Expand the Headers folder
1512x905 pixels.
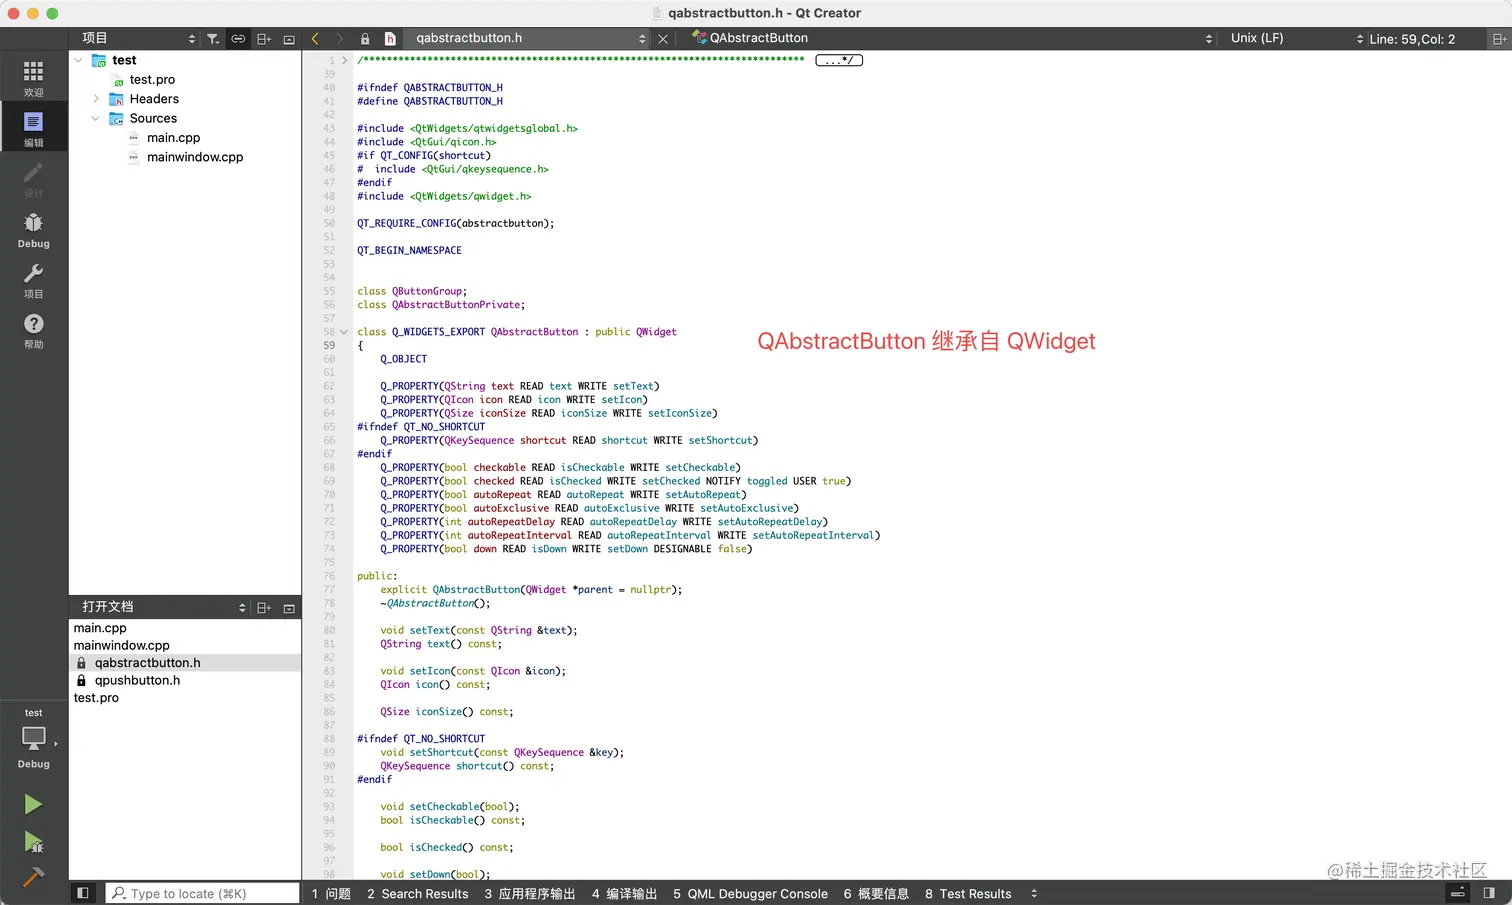(x=96, y=99)
